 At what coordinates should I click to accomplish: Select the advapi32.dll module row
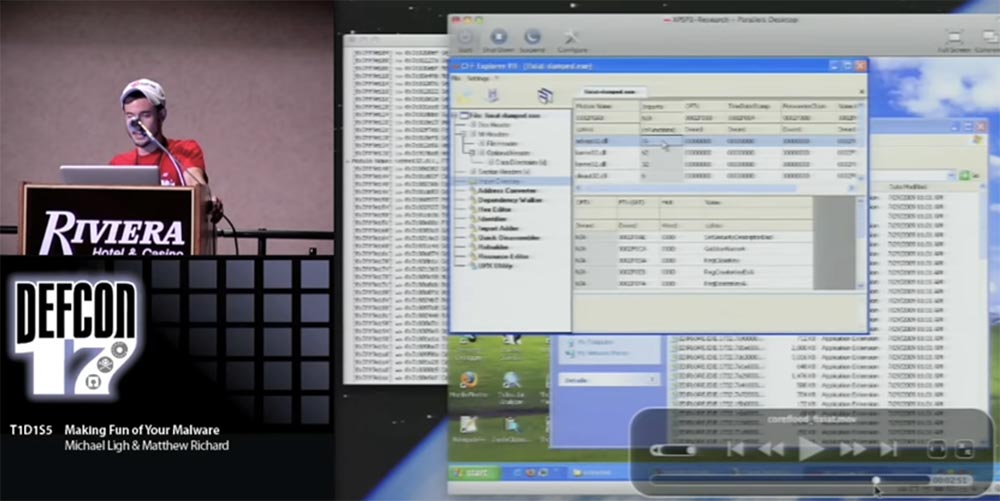717,141
